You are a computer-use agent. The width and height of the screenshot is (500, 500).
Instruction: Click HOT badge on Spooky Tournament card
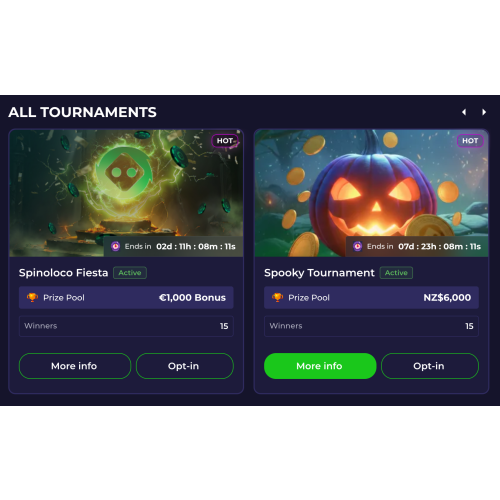point(470,141)
